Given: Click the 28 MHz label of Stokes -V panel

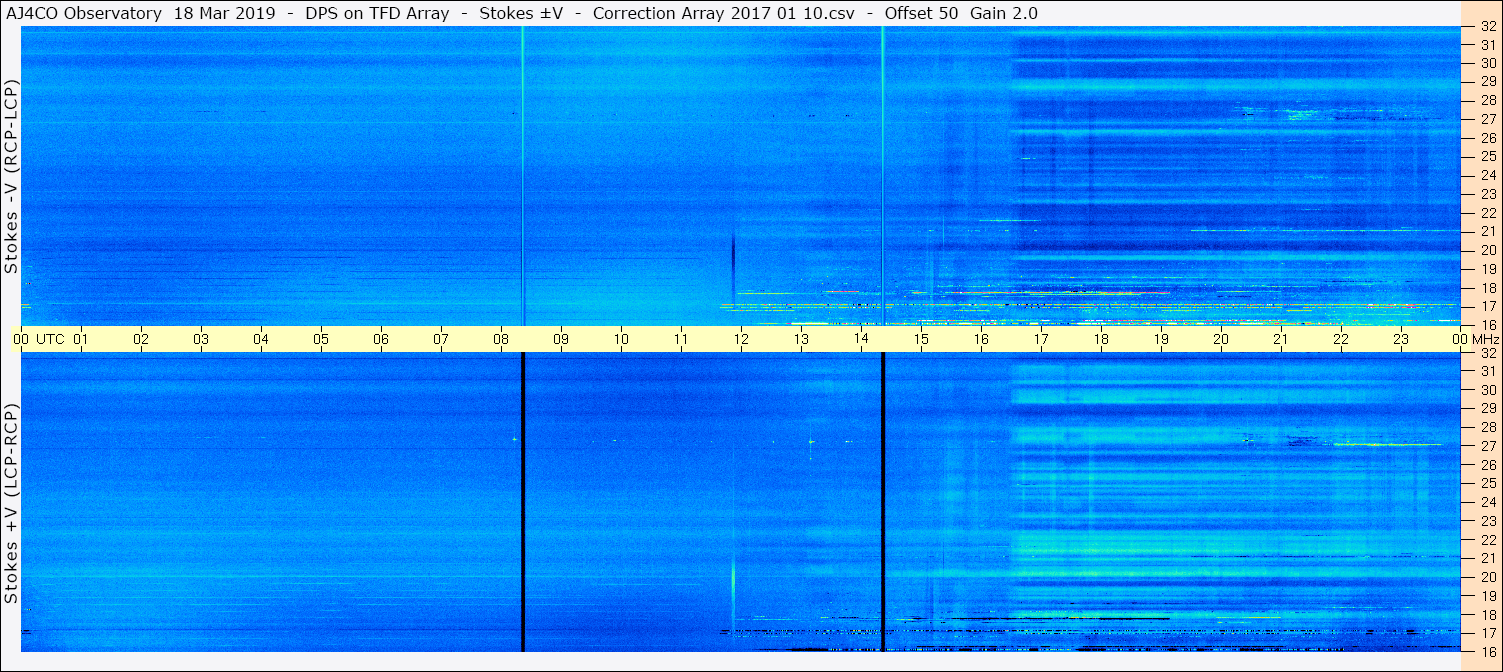Looking at the screenshot, I should click(1488, 100).
